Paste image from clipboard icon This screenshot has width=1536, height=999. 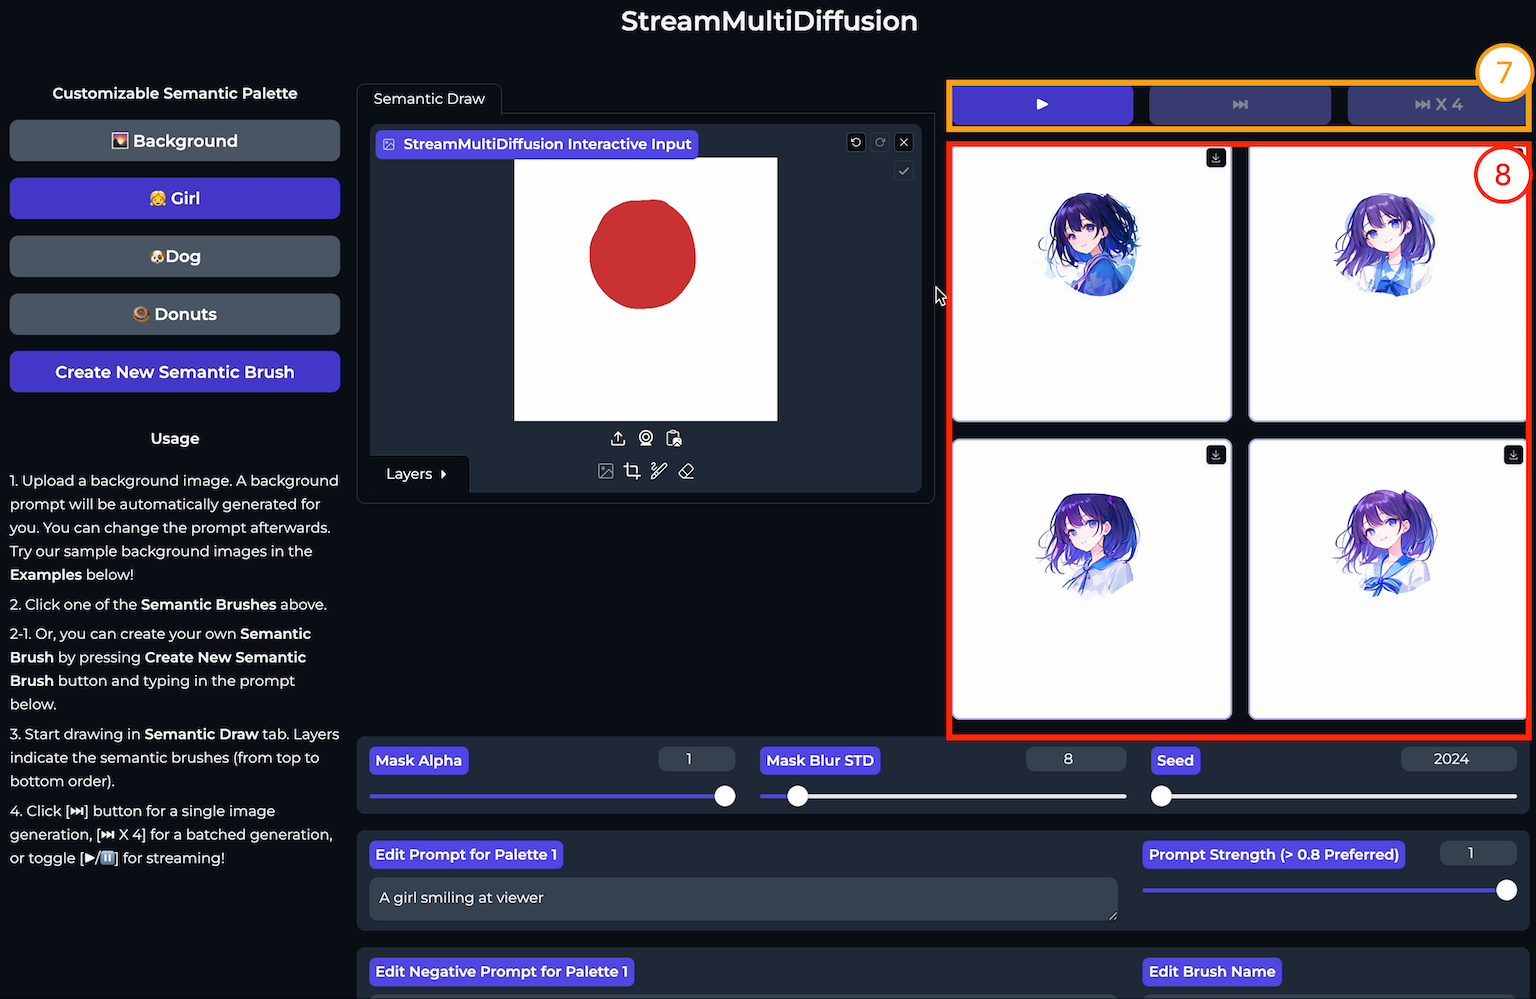tap(674, 438)
